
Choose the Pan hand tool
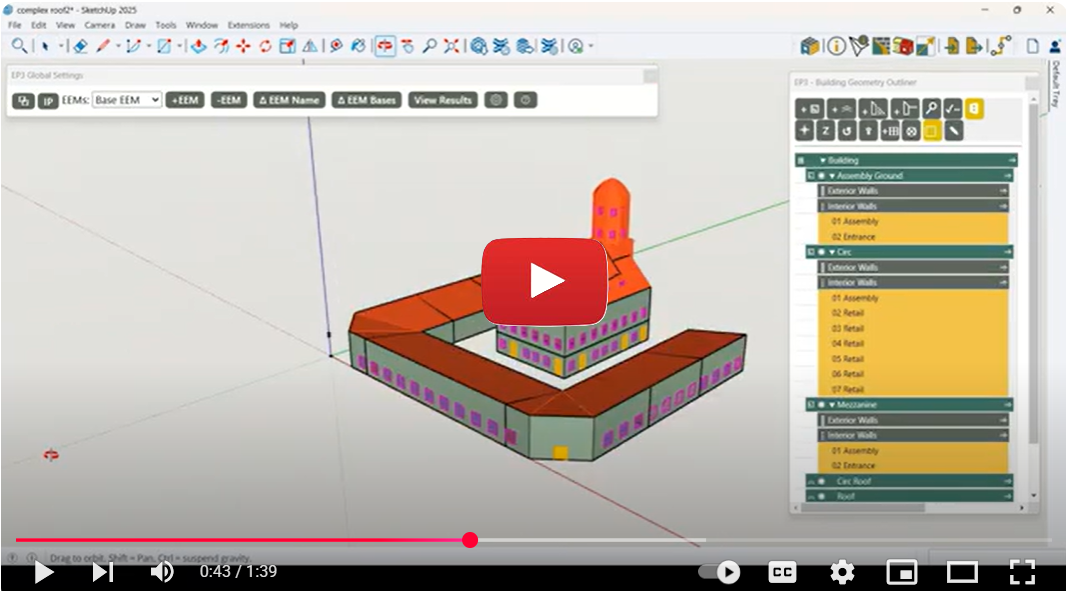pyautogui.click(x=408, y=46)
